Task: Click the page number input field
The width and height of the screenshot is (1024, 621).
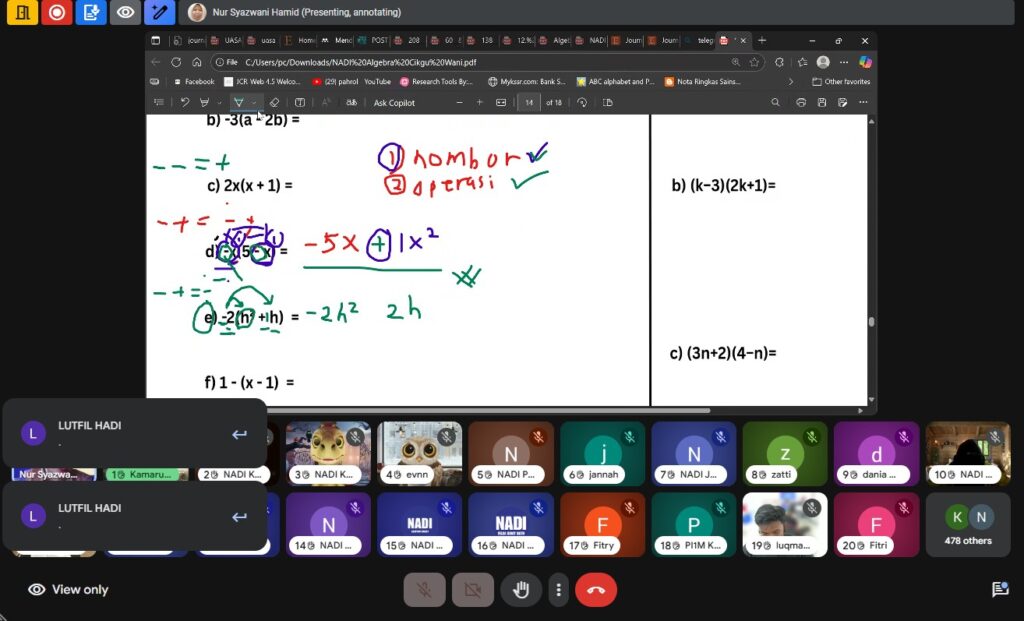Action: click(x=528, y=102)
